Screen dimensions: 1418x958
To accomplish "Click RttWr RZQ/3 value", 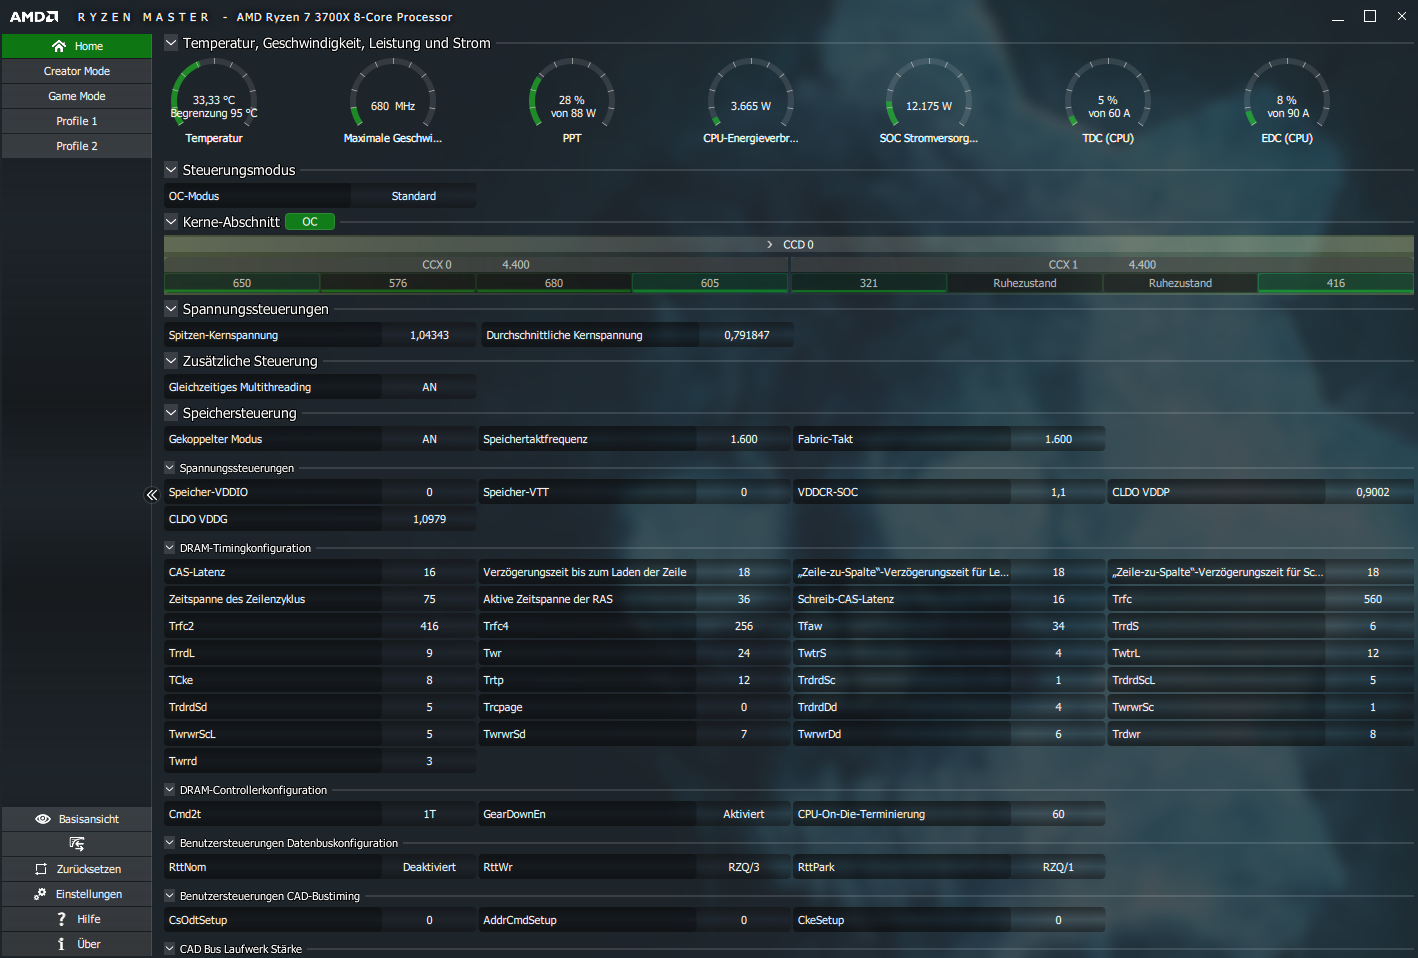I will pyautogui.click(x=744, y=867).
